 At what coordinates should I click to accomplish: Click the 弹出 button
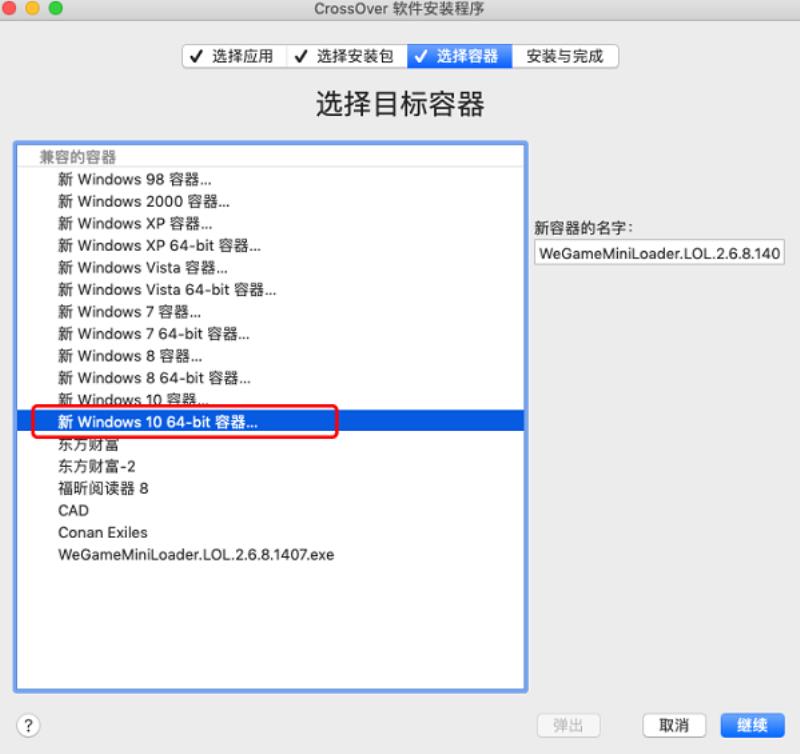pos(568,725)
